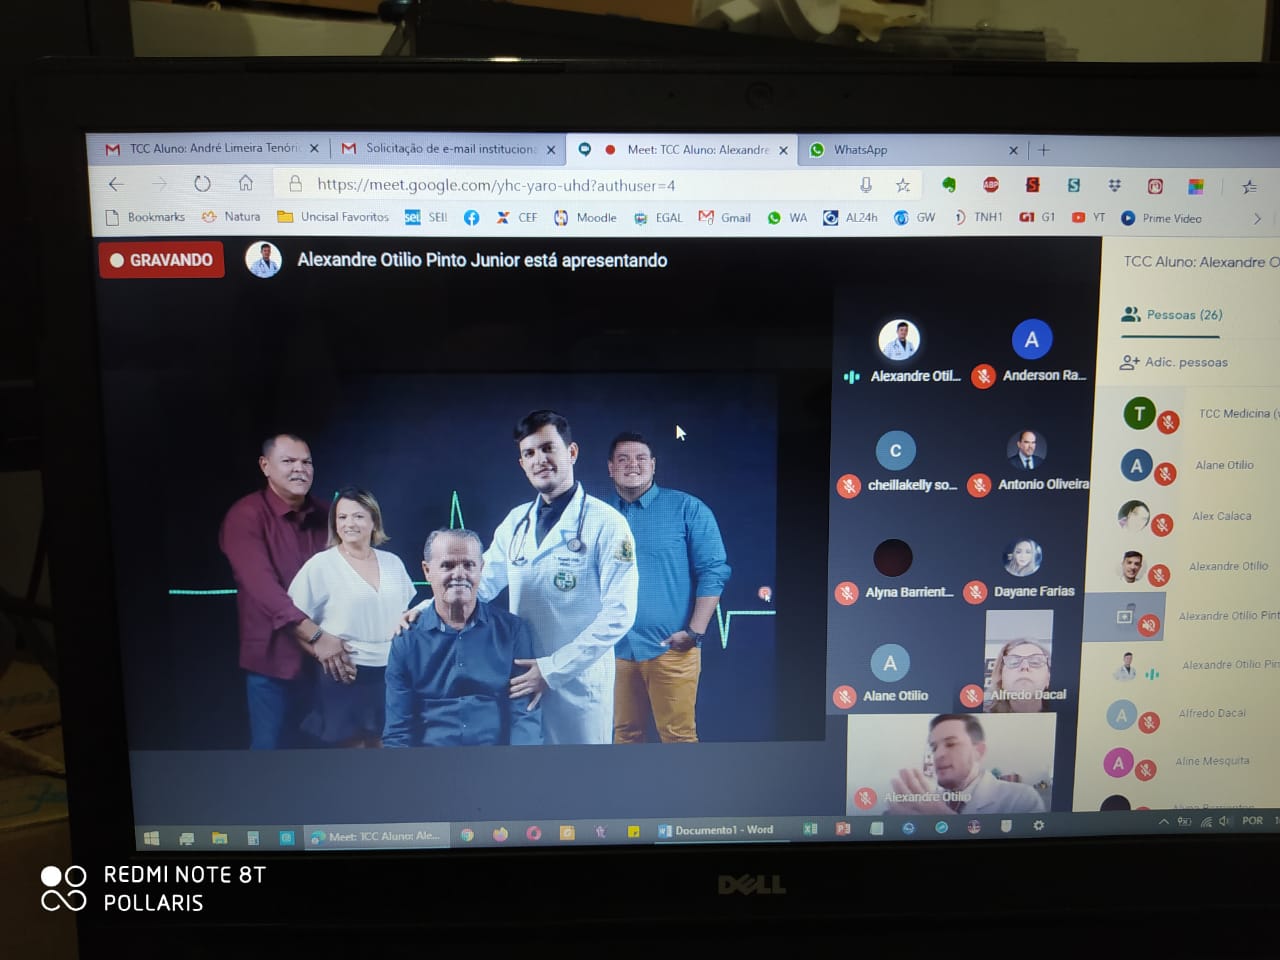
Task: Open the G1 bookmark
Action: 1037,217
